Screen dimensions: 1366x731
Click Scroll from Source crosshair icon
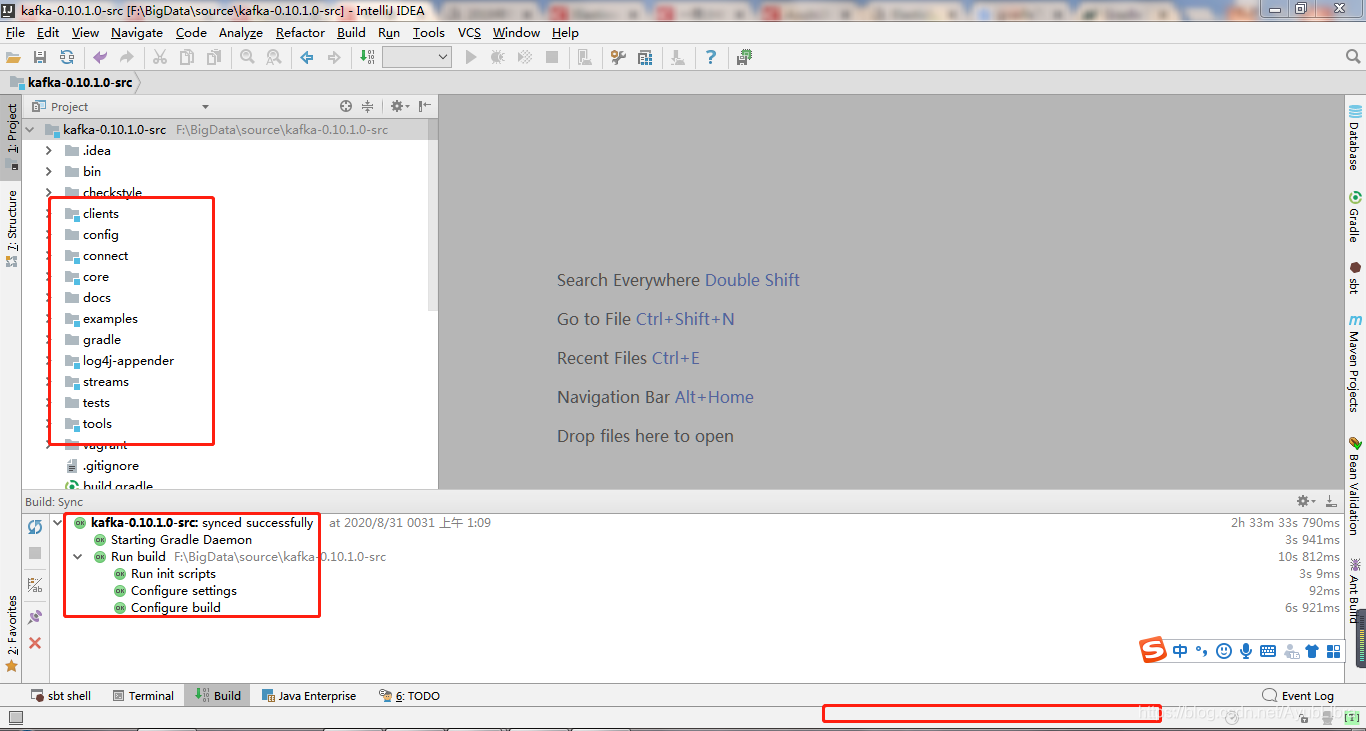(x=346, y=106)
